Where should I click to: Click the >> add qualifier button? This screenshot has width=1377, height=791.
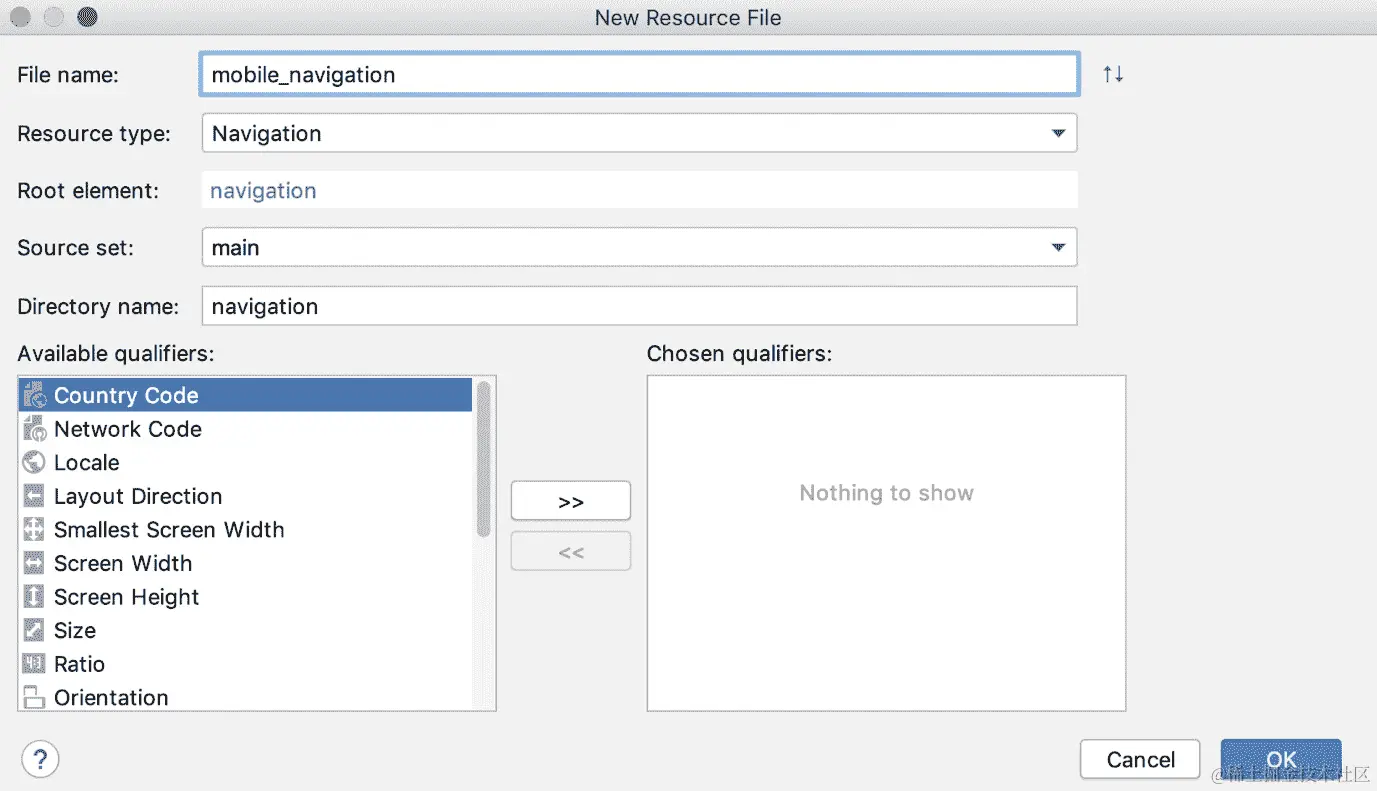tap(570, 500)
